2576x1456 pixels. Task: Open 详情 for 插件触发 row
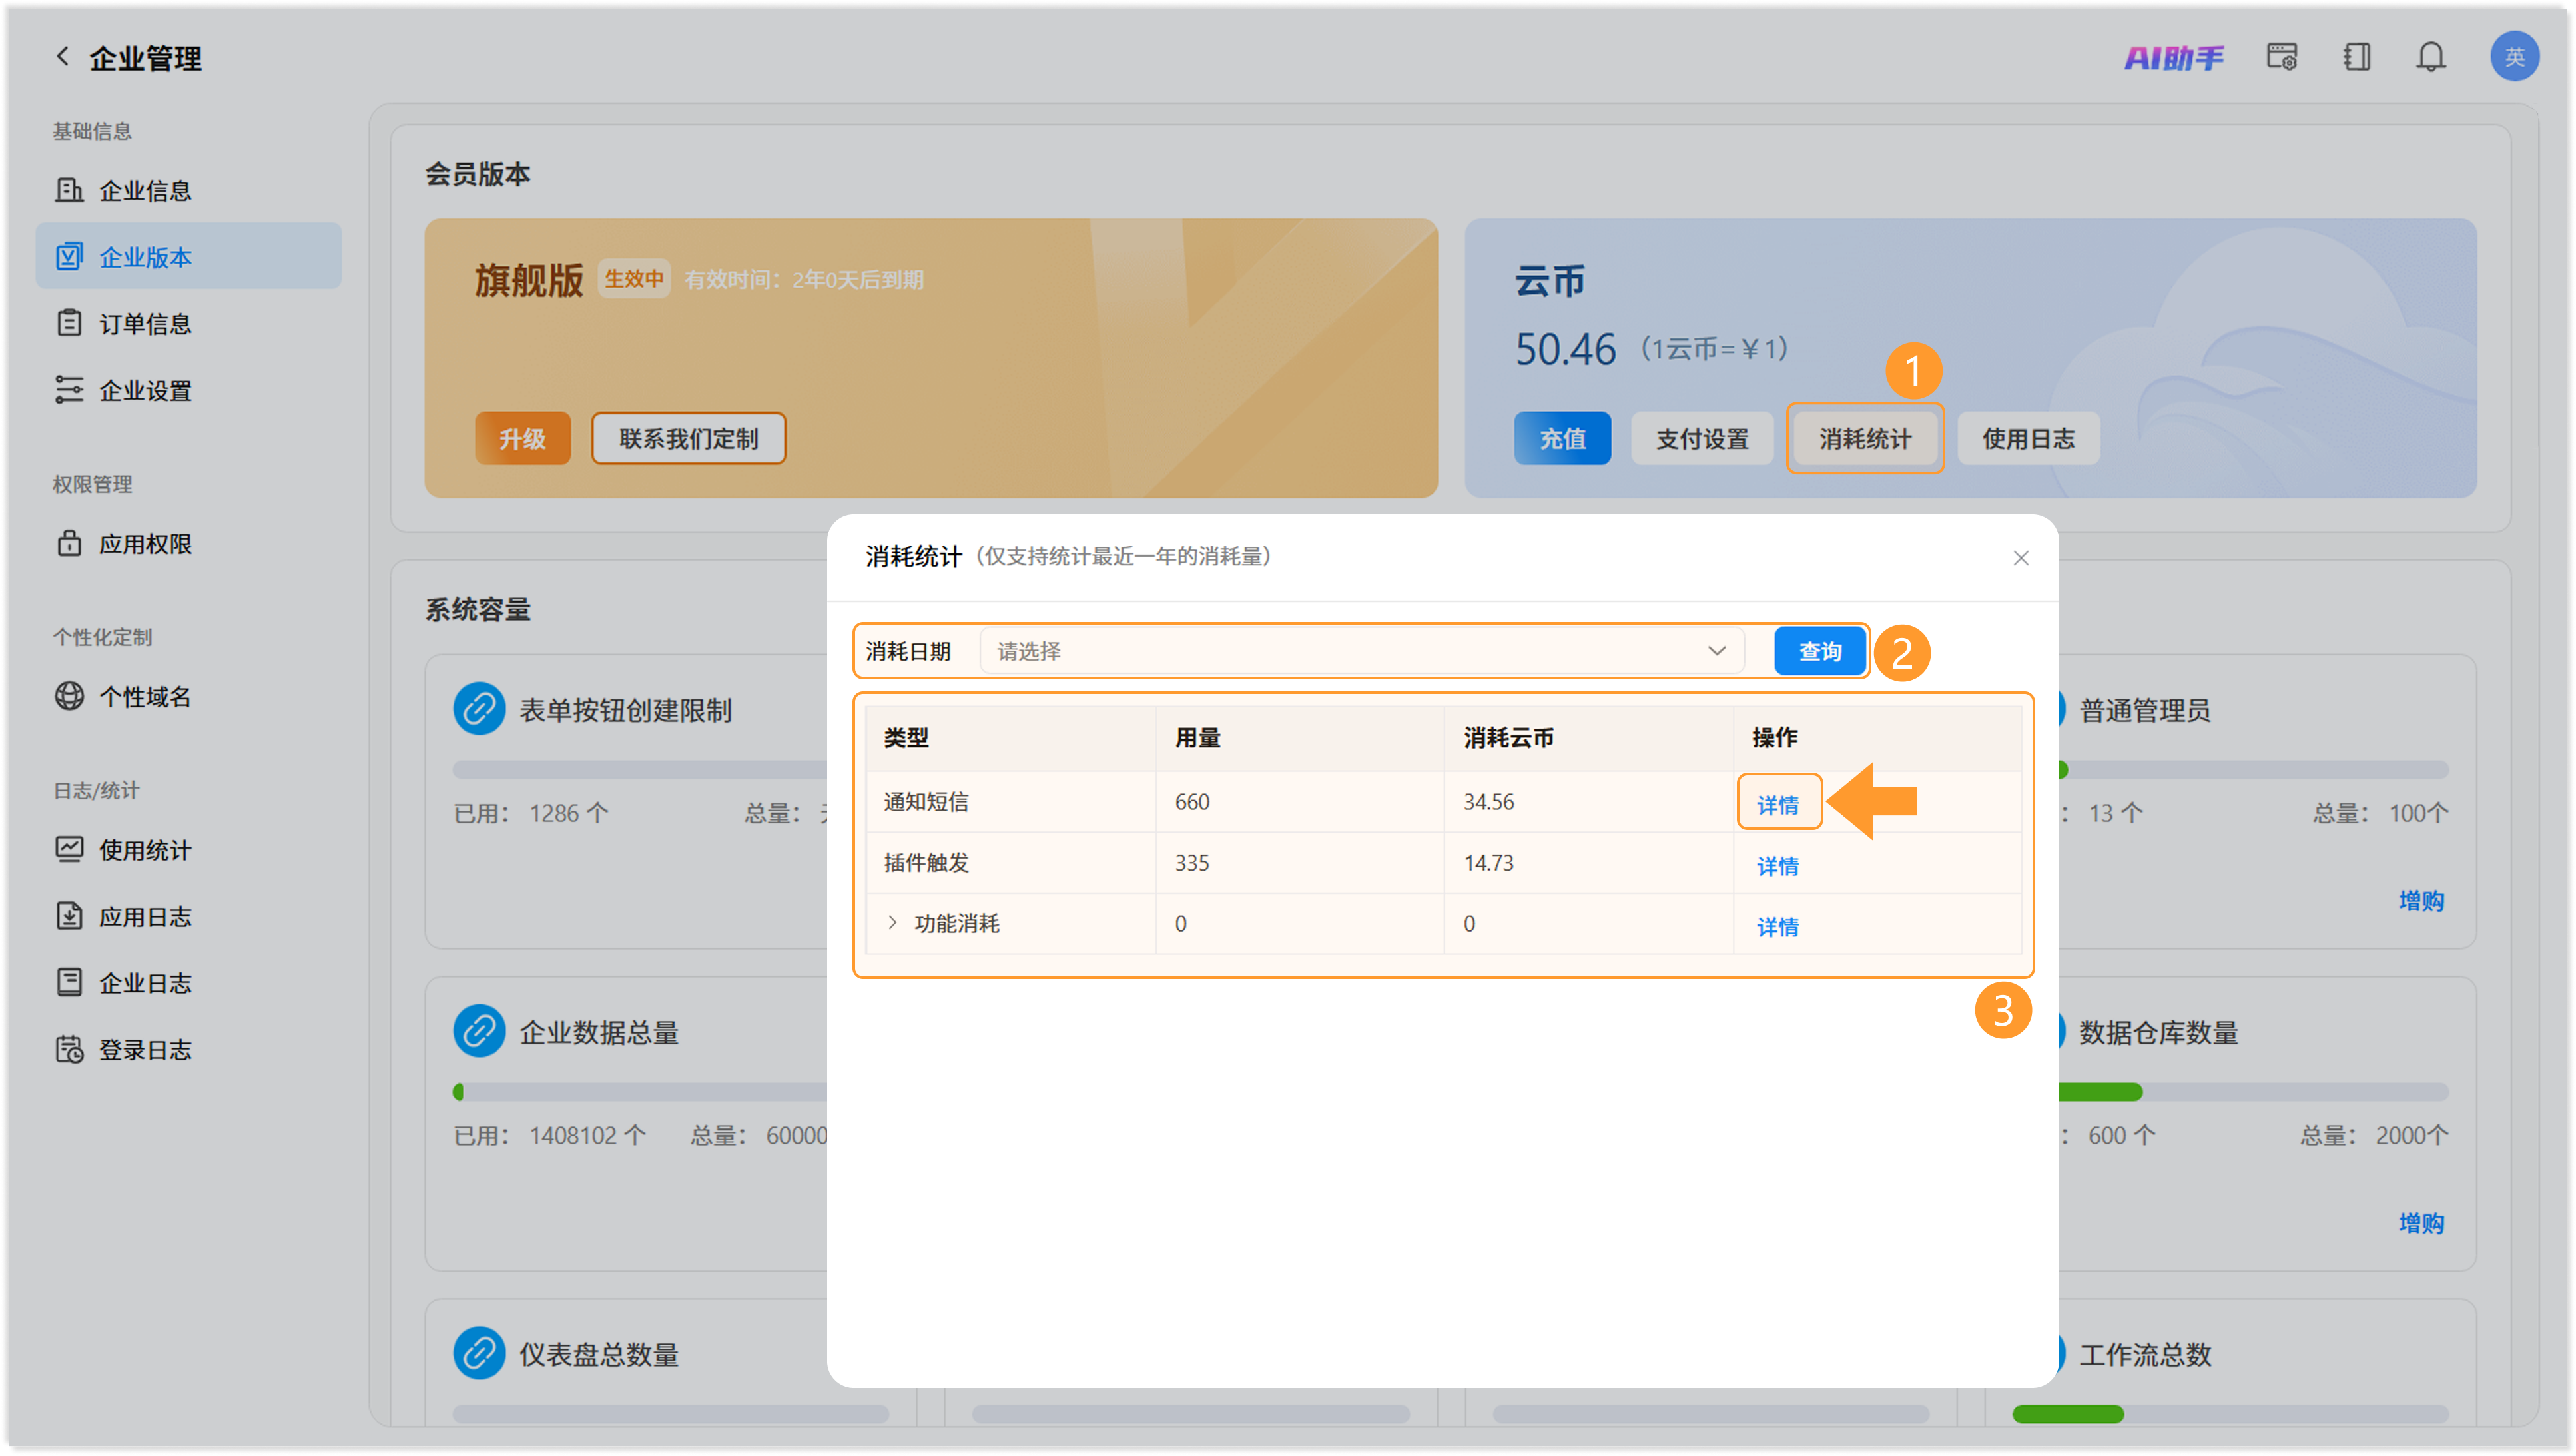1777,865
